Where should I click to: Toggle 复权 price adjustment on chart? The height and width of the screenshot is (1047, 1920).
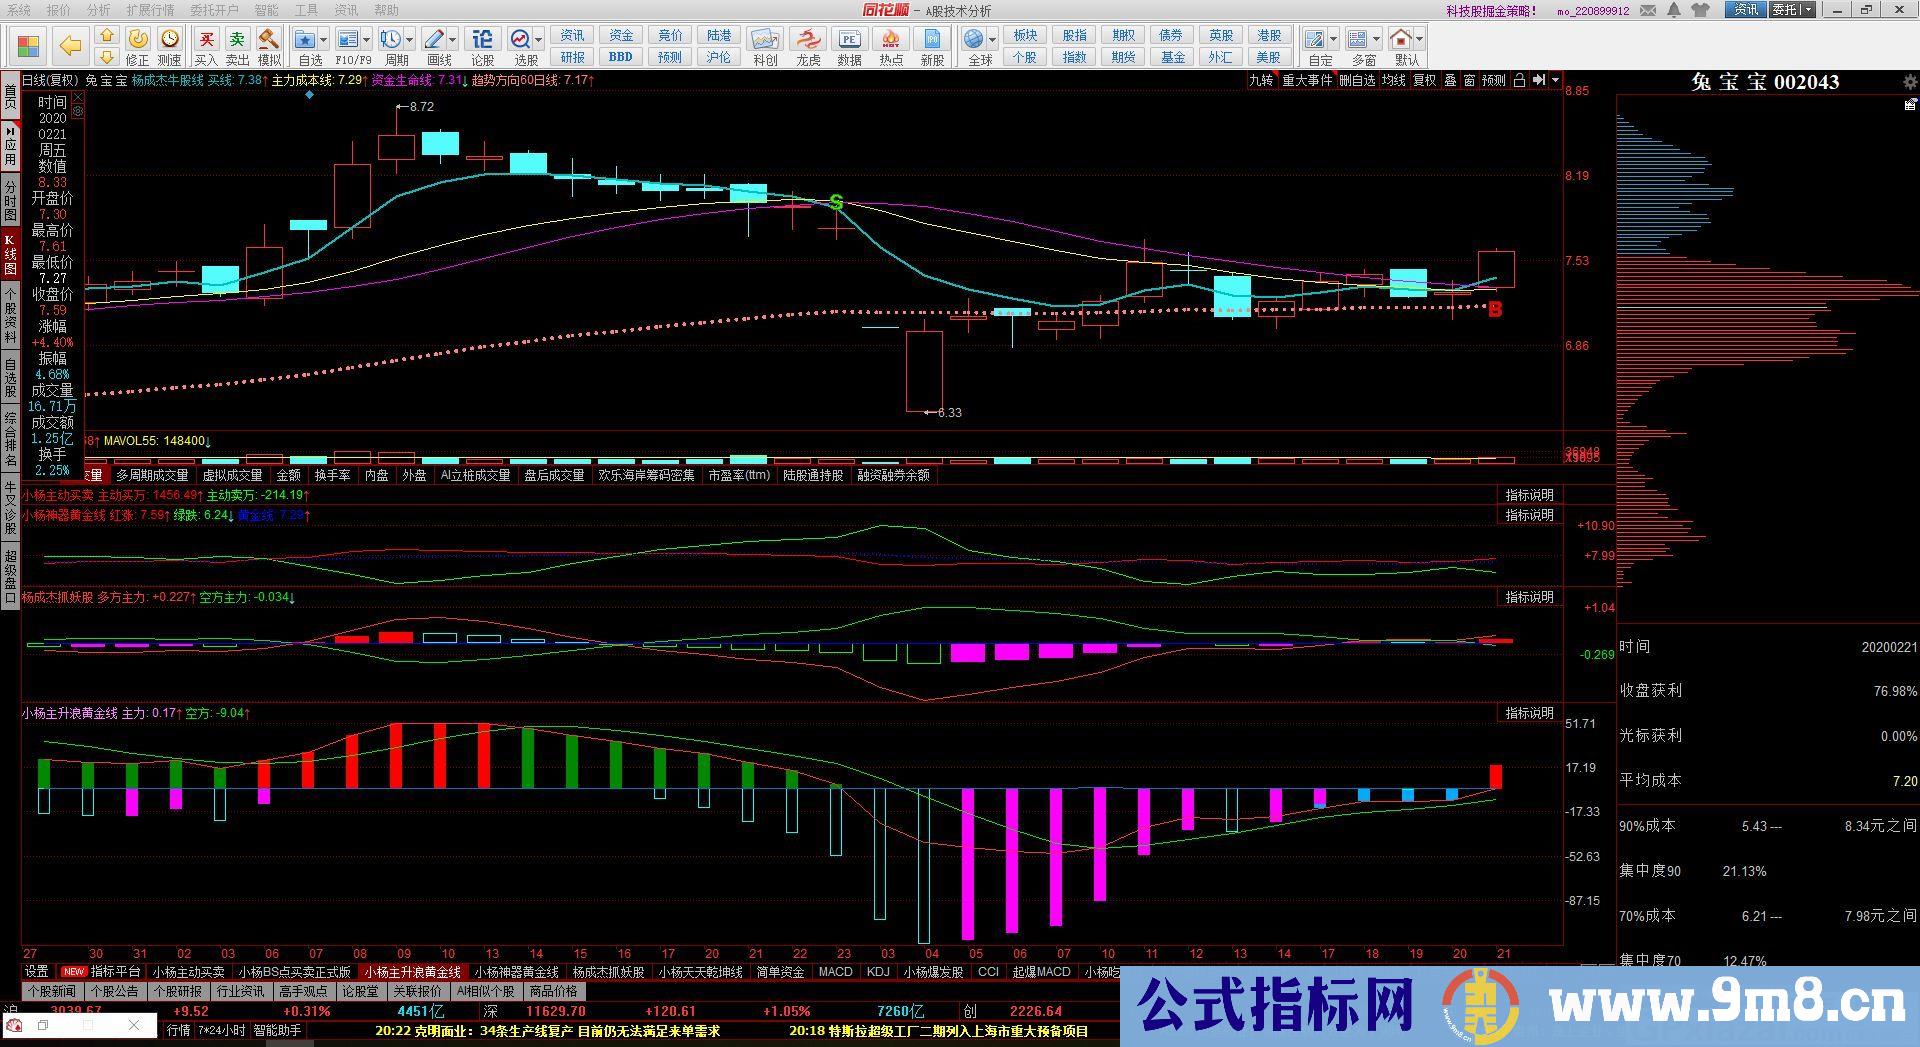click(1424, 80)
